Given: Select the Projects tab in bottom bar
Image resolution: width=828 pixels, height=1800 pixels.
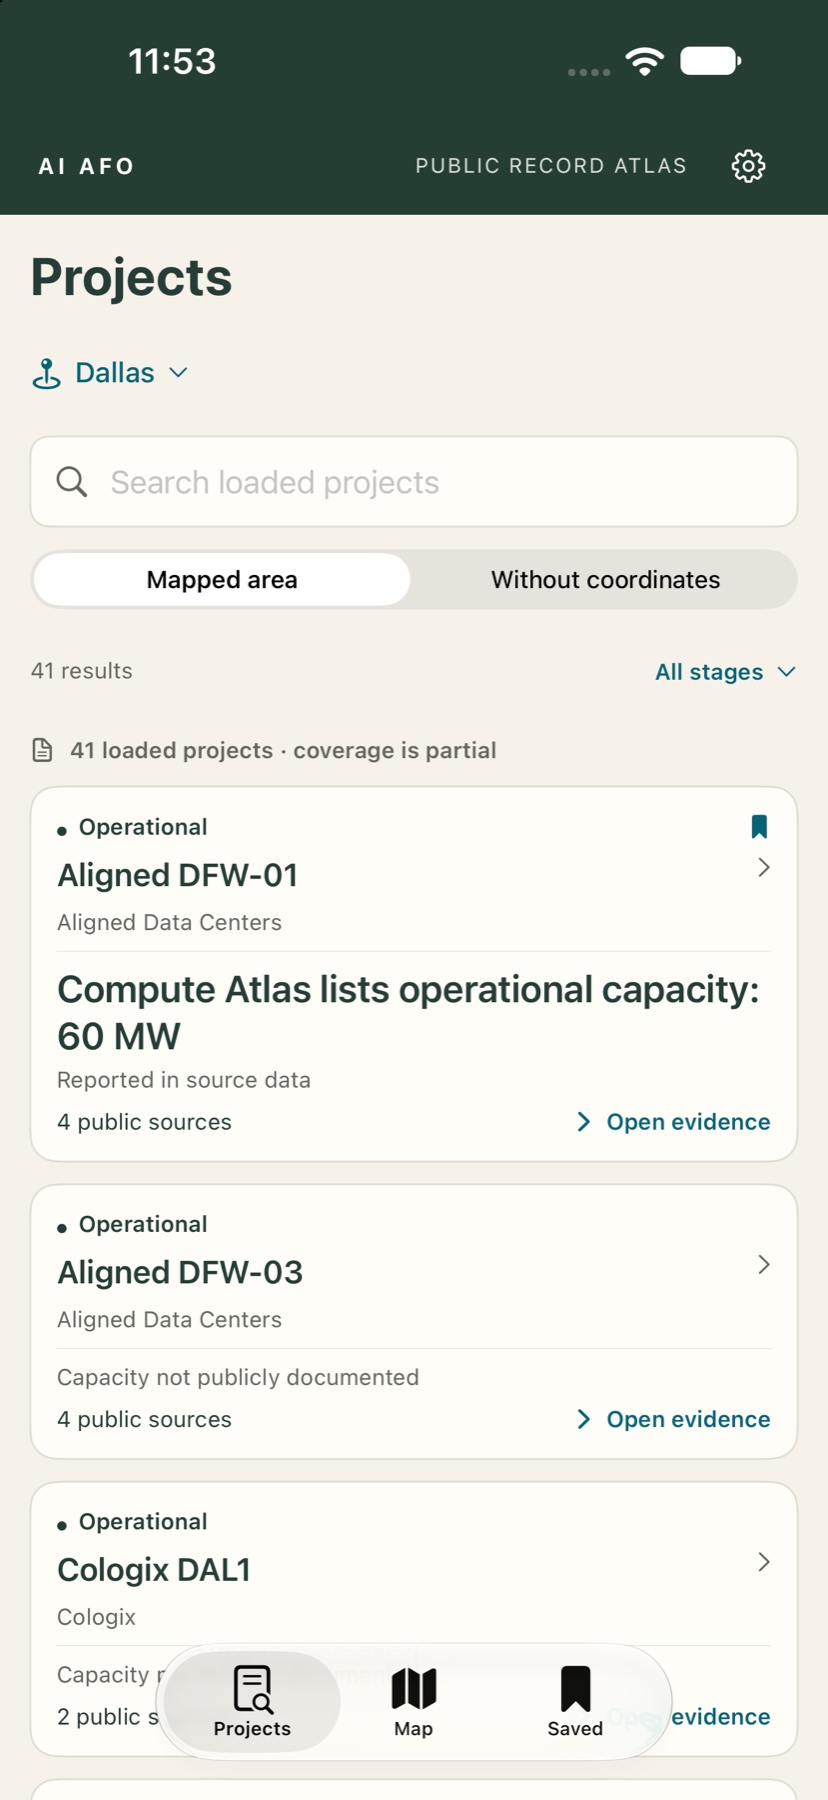Looking at the screenshot, I should [x=252, y=1702].
